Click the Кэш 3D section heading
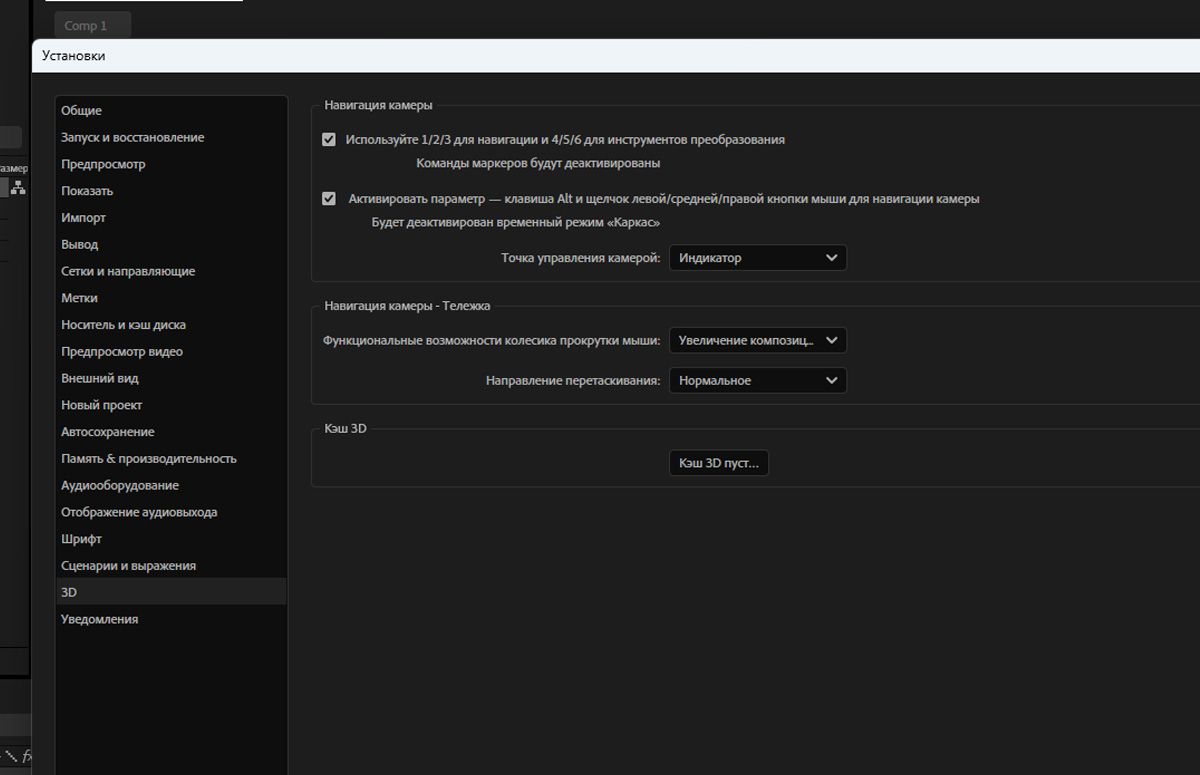The image size is (1200, 775). 346,429
